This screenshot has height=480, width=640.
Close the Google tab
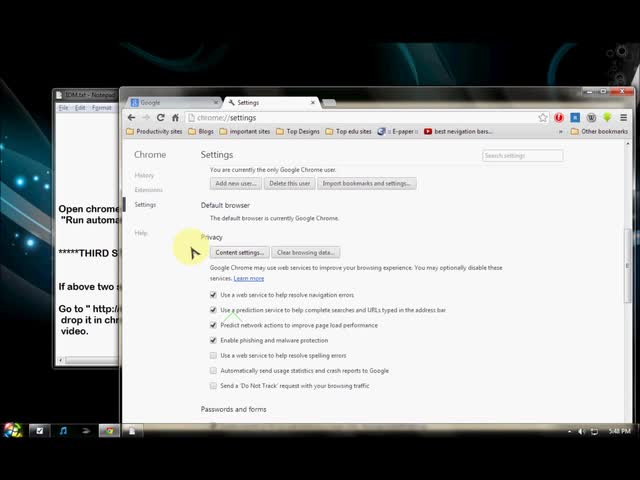[216, 102]
